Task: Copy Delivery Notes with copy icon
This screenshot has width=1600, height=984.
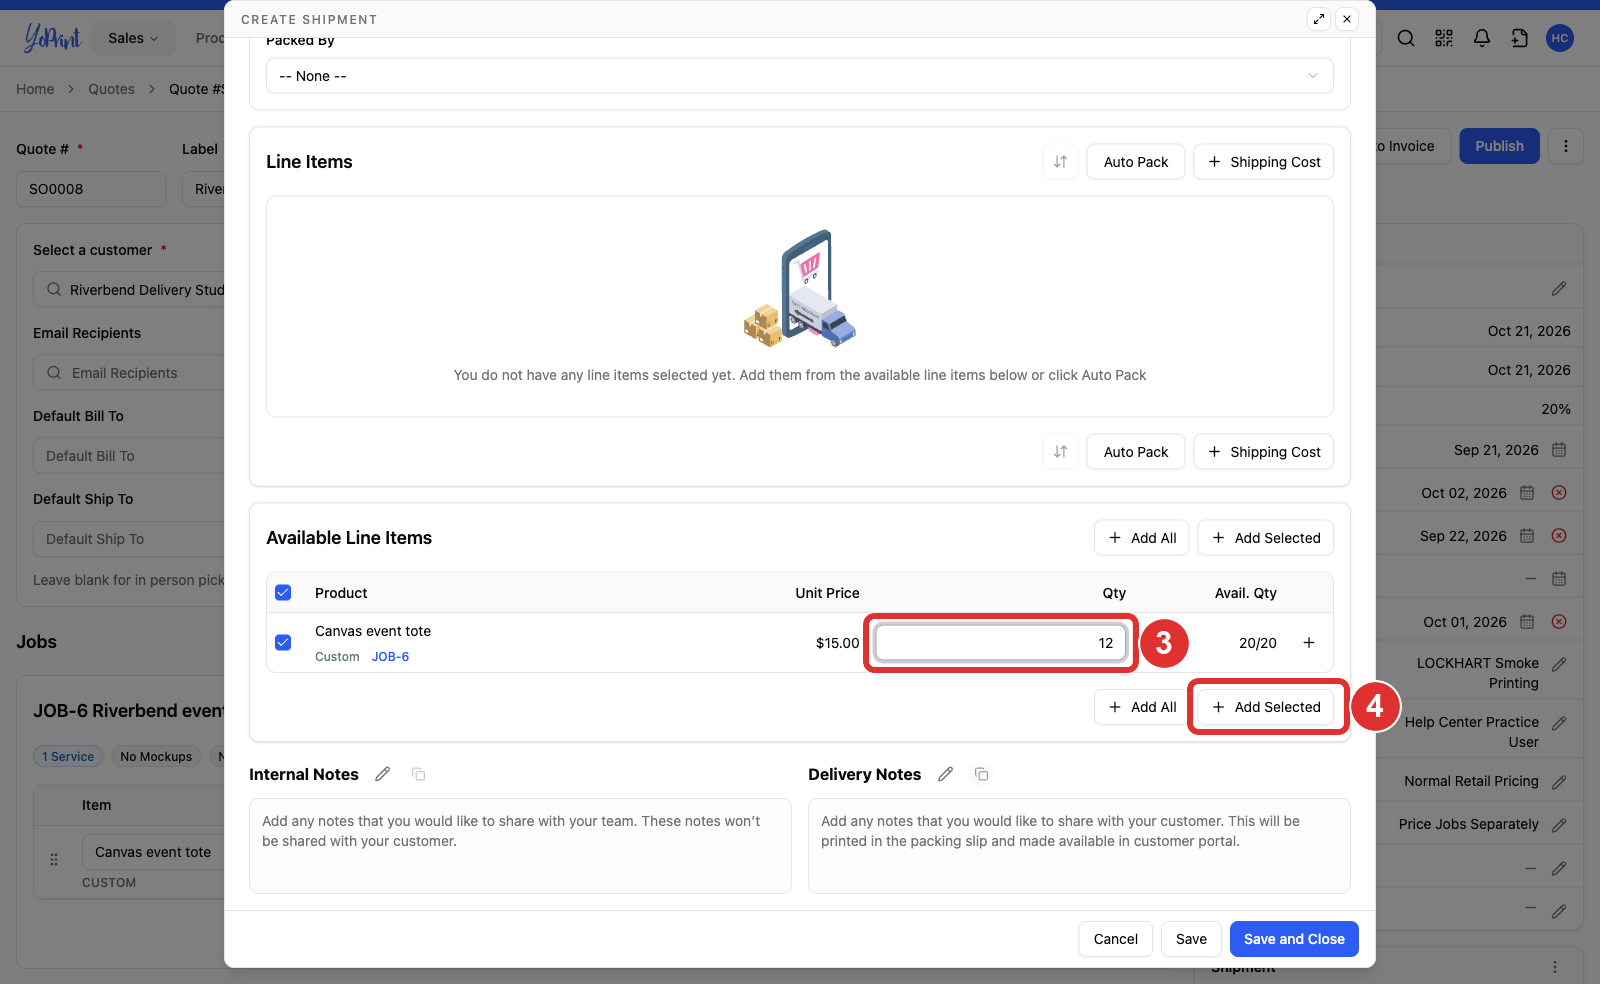Action: point(982,774)
